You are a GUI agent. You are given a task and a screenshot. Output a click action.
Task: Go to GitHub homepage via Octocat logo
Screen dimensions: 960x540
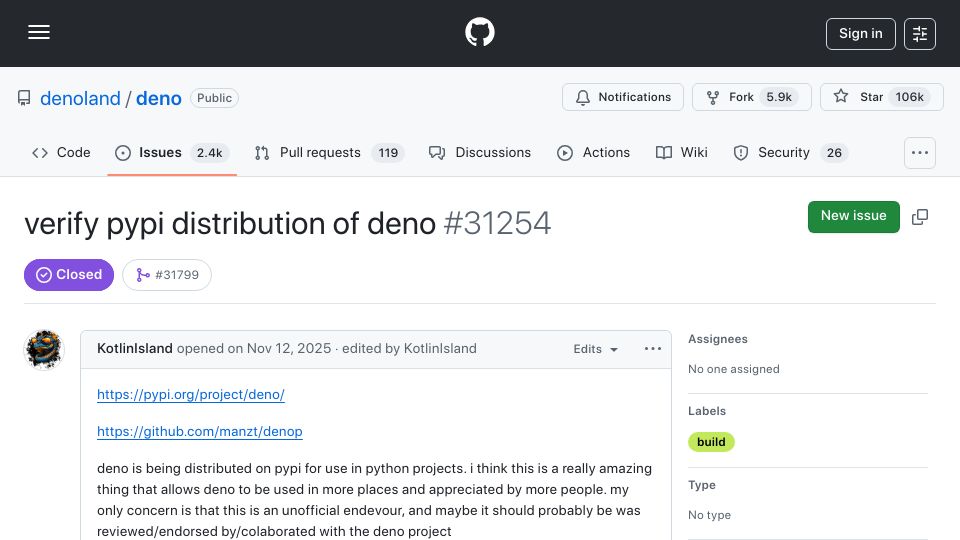point(479,32)
